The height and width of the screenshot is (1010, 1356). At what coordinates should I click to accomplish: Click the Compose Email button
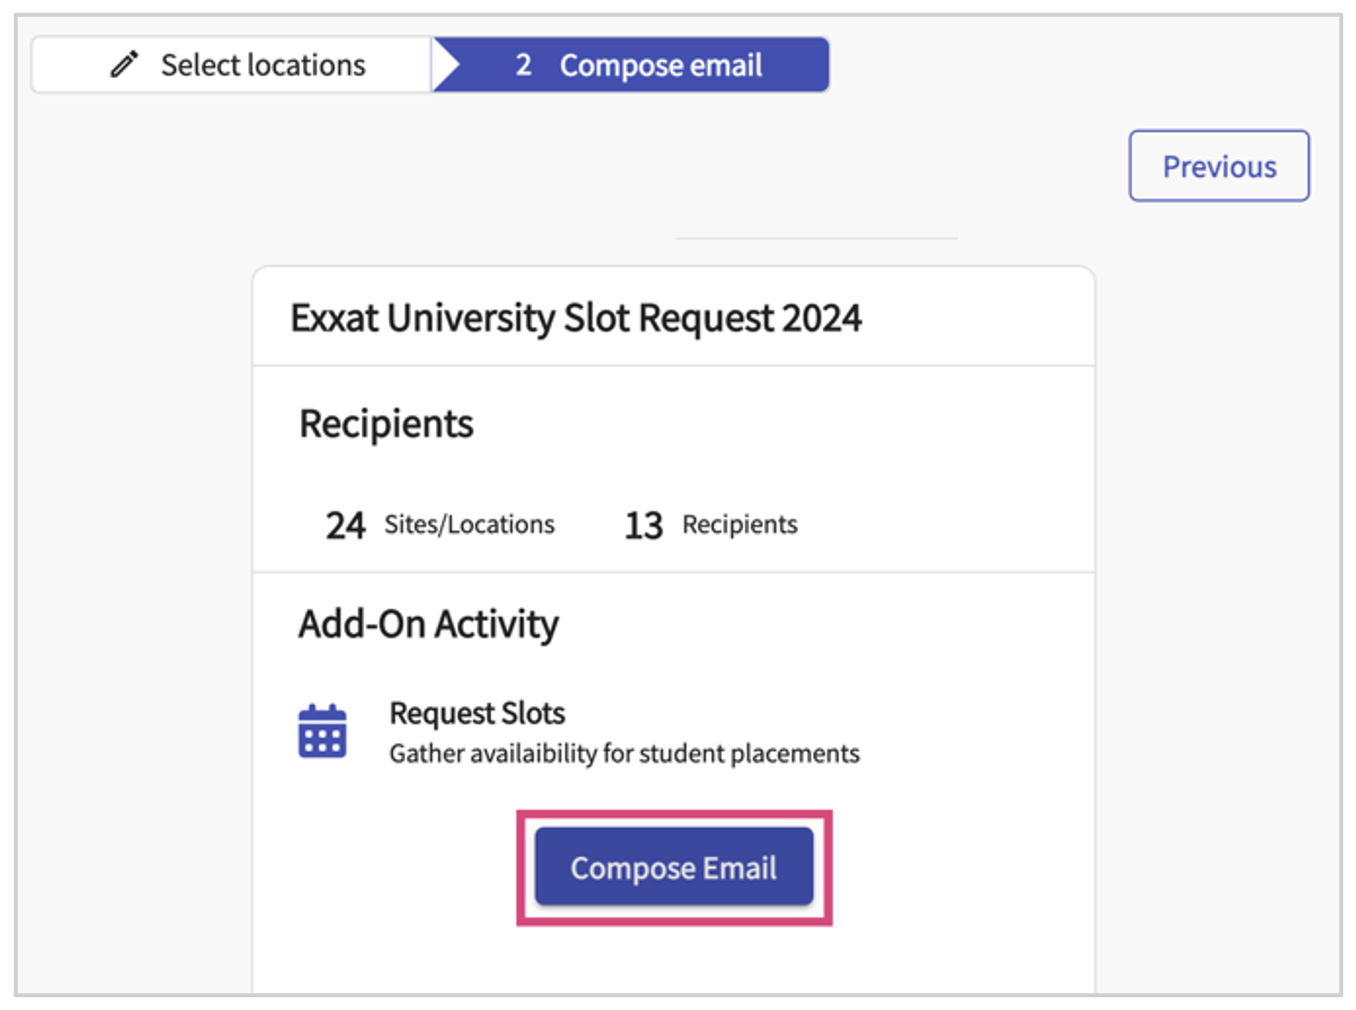[x=674, y=867]
